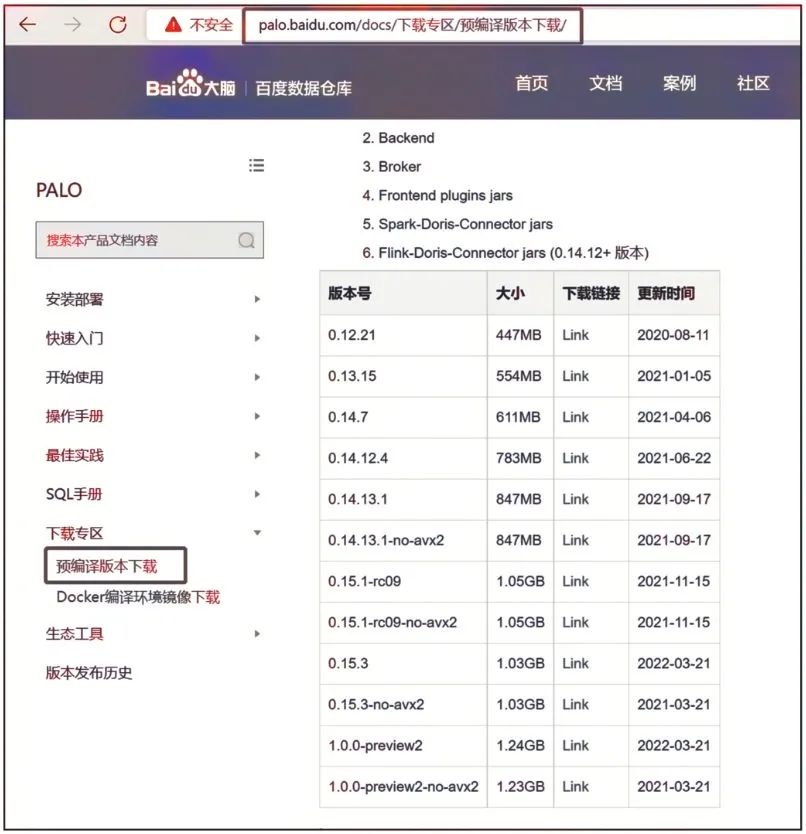Click '4. Frontend plugins jars' item
The image size is (806, 834).
pos(437,196)
